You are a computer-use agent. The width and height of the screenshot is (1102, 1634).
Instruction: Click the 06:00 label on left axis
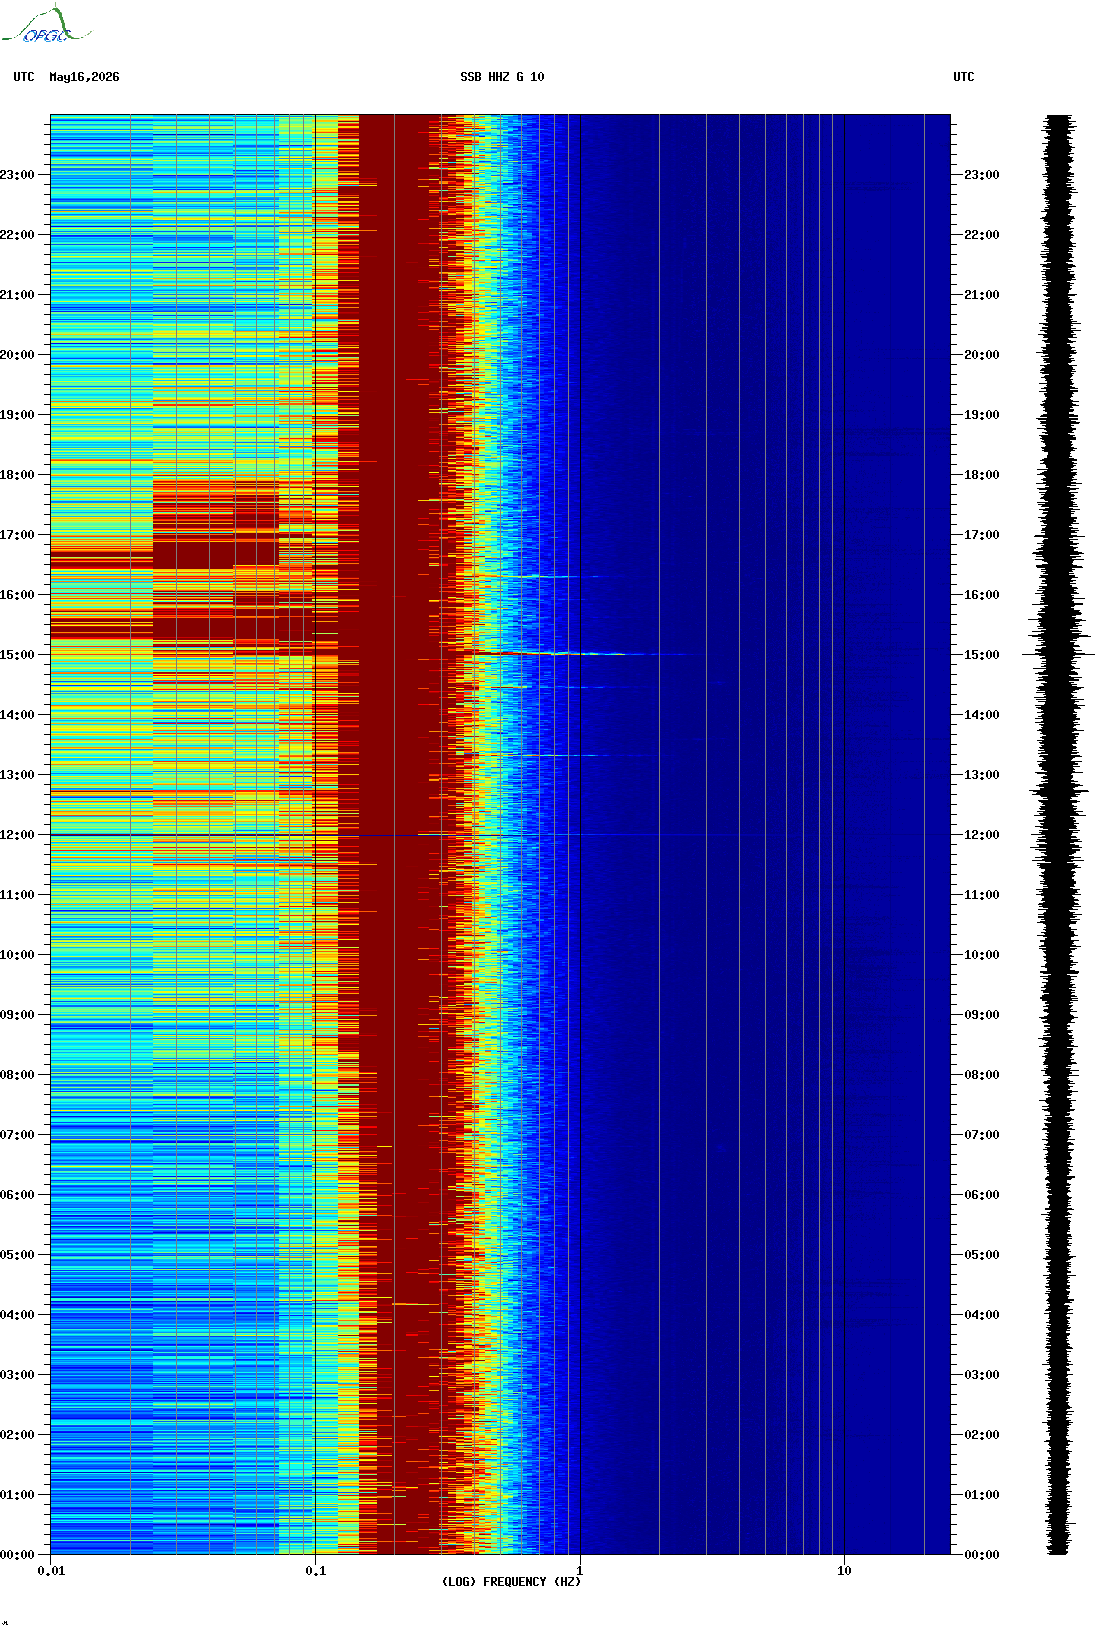coord(17,1195)
